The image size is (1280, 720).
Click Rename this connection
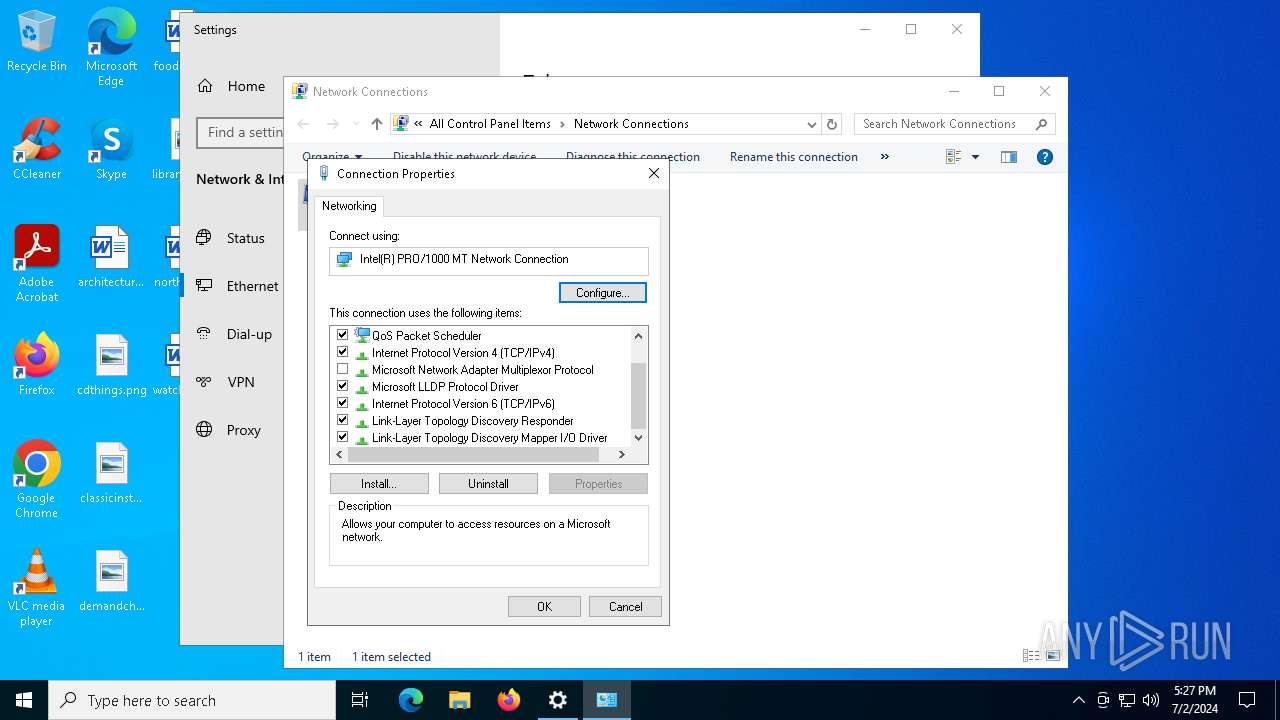click(x=794, y=157)
